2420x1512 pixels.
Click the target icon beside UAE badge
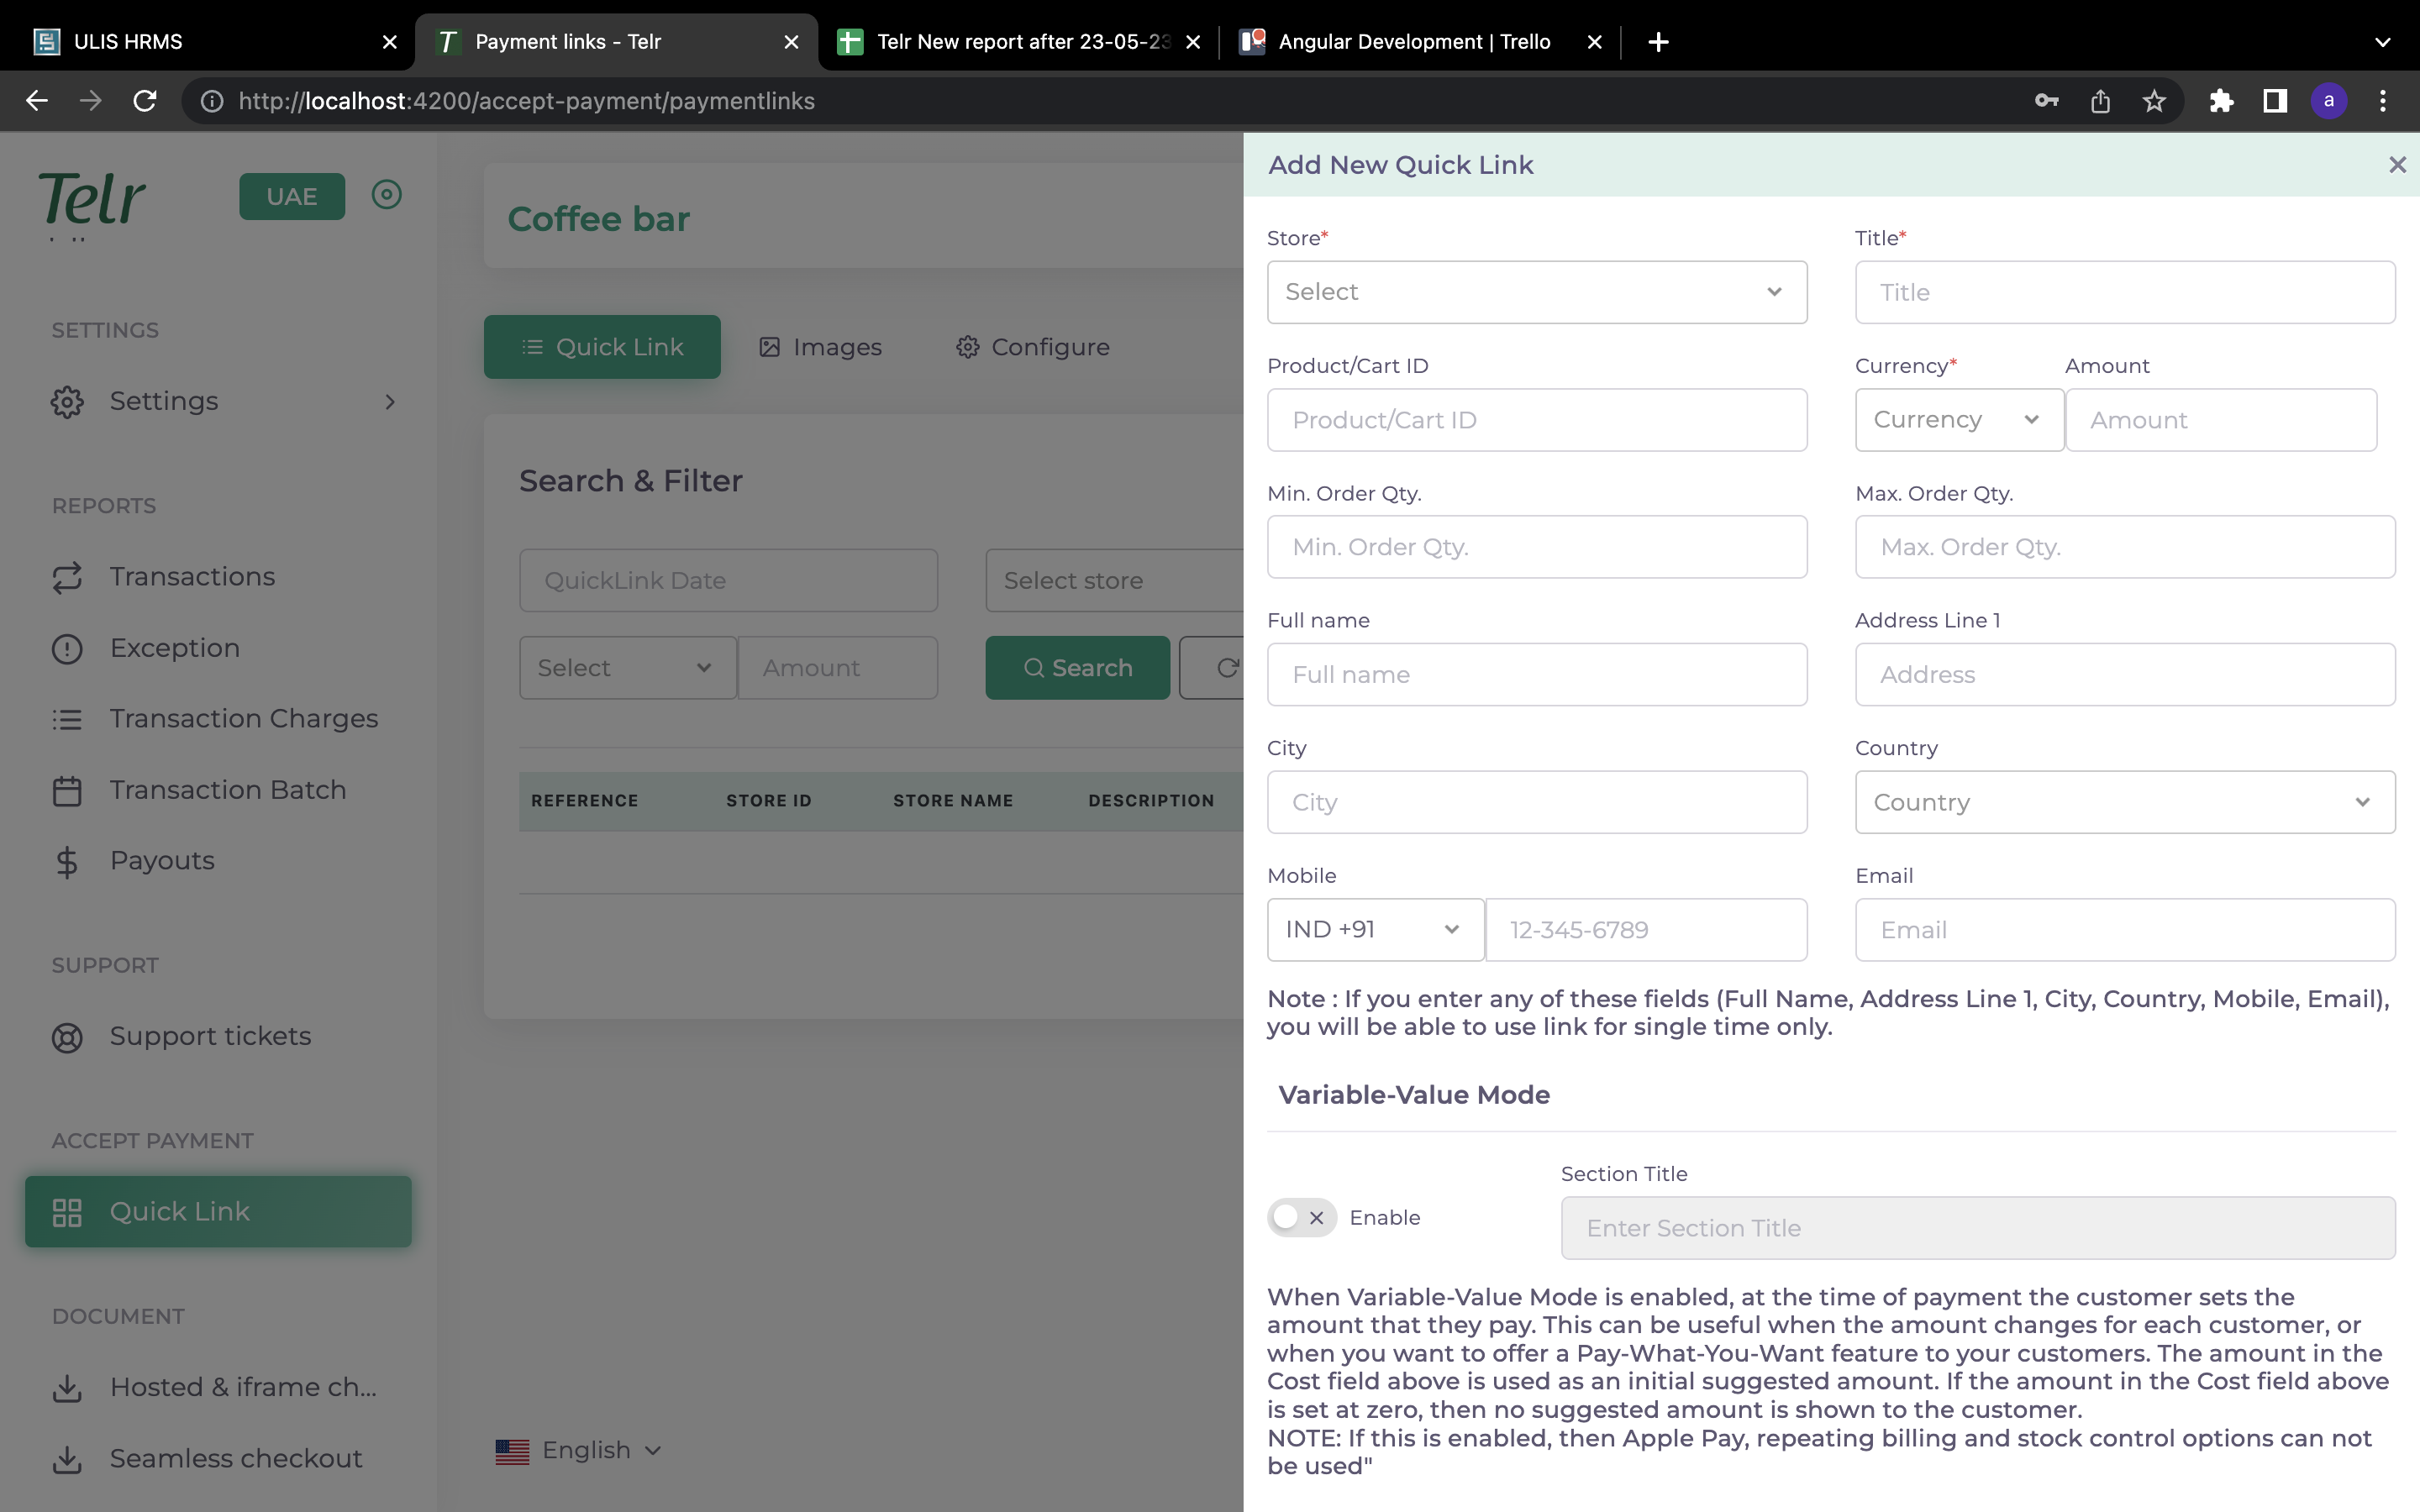point(386,194)
